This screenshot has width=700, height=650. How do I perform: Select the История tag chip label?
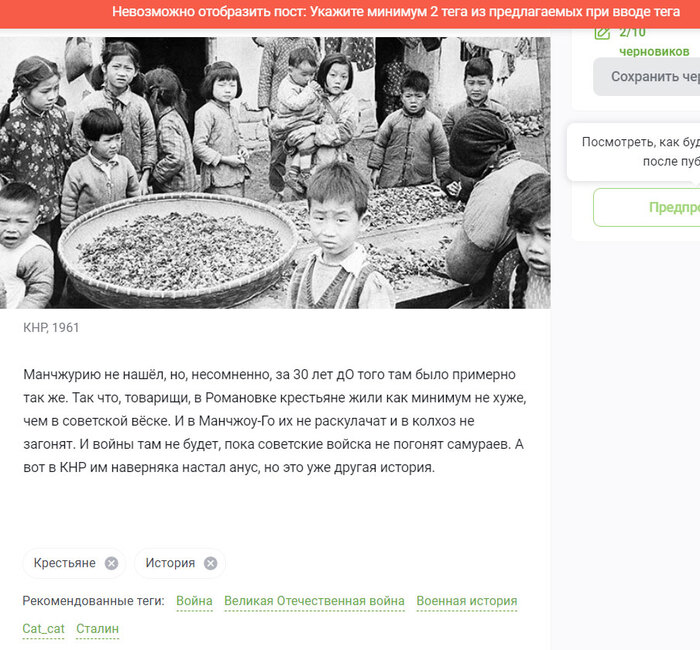click(x=170, y=563)
